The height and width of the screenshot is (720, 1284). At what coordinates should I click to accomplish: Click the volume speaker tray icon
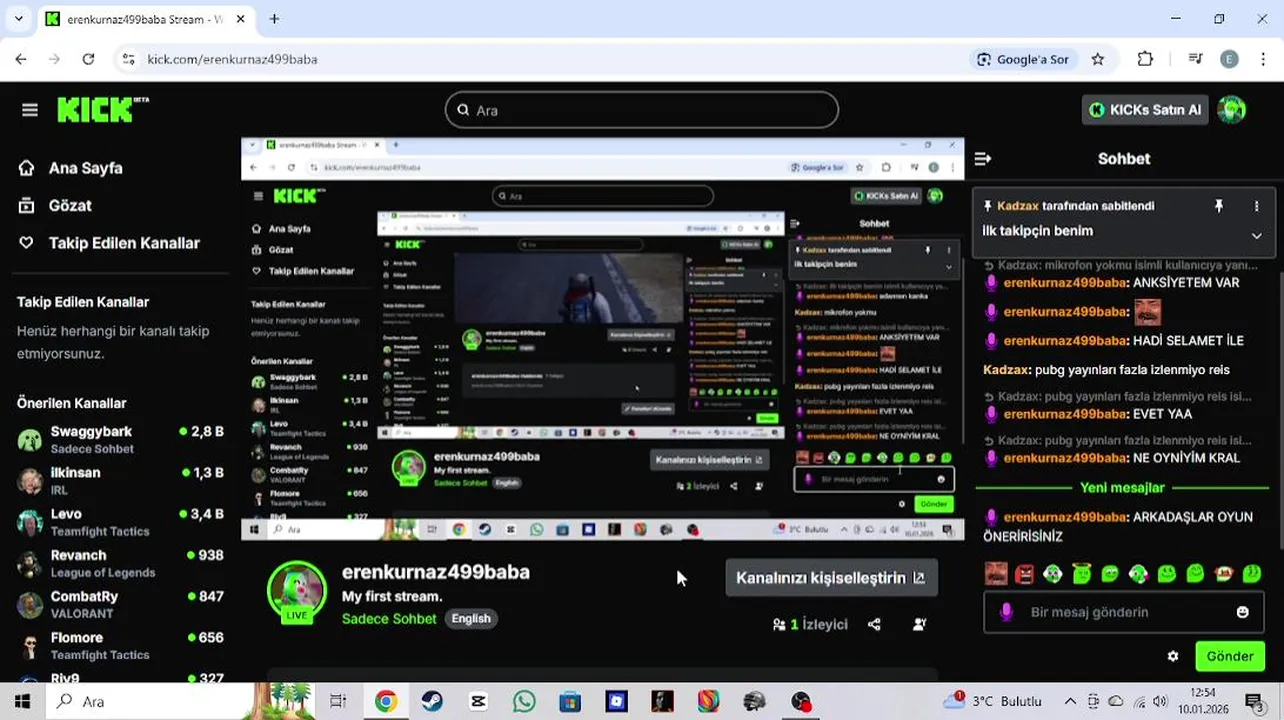coord(1161,701)
